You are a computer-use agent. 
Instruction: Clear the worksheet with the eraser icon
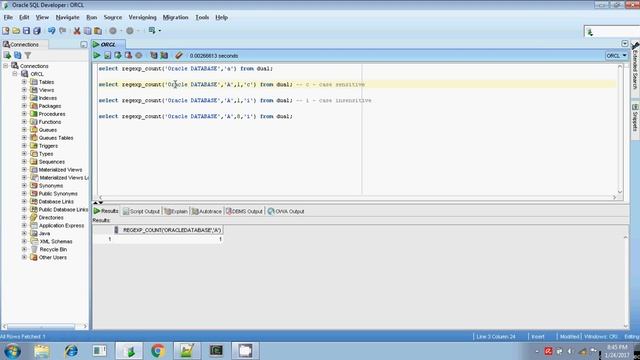tap(179, 56)
